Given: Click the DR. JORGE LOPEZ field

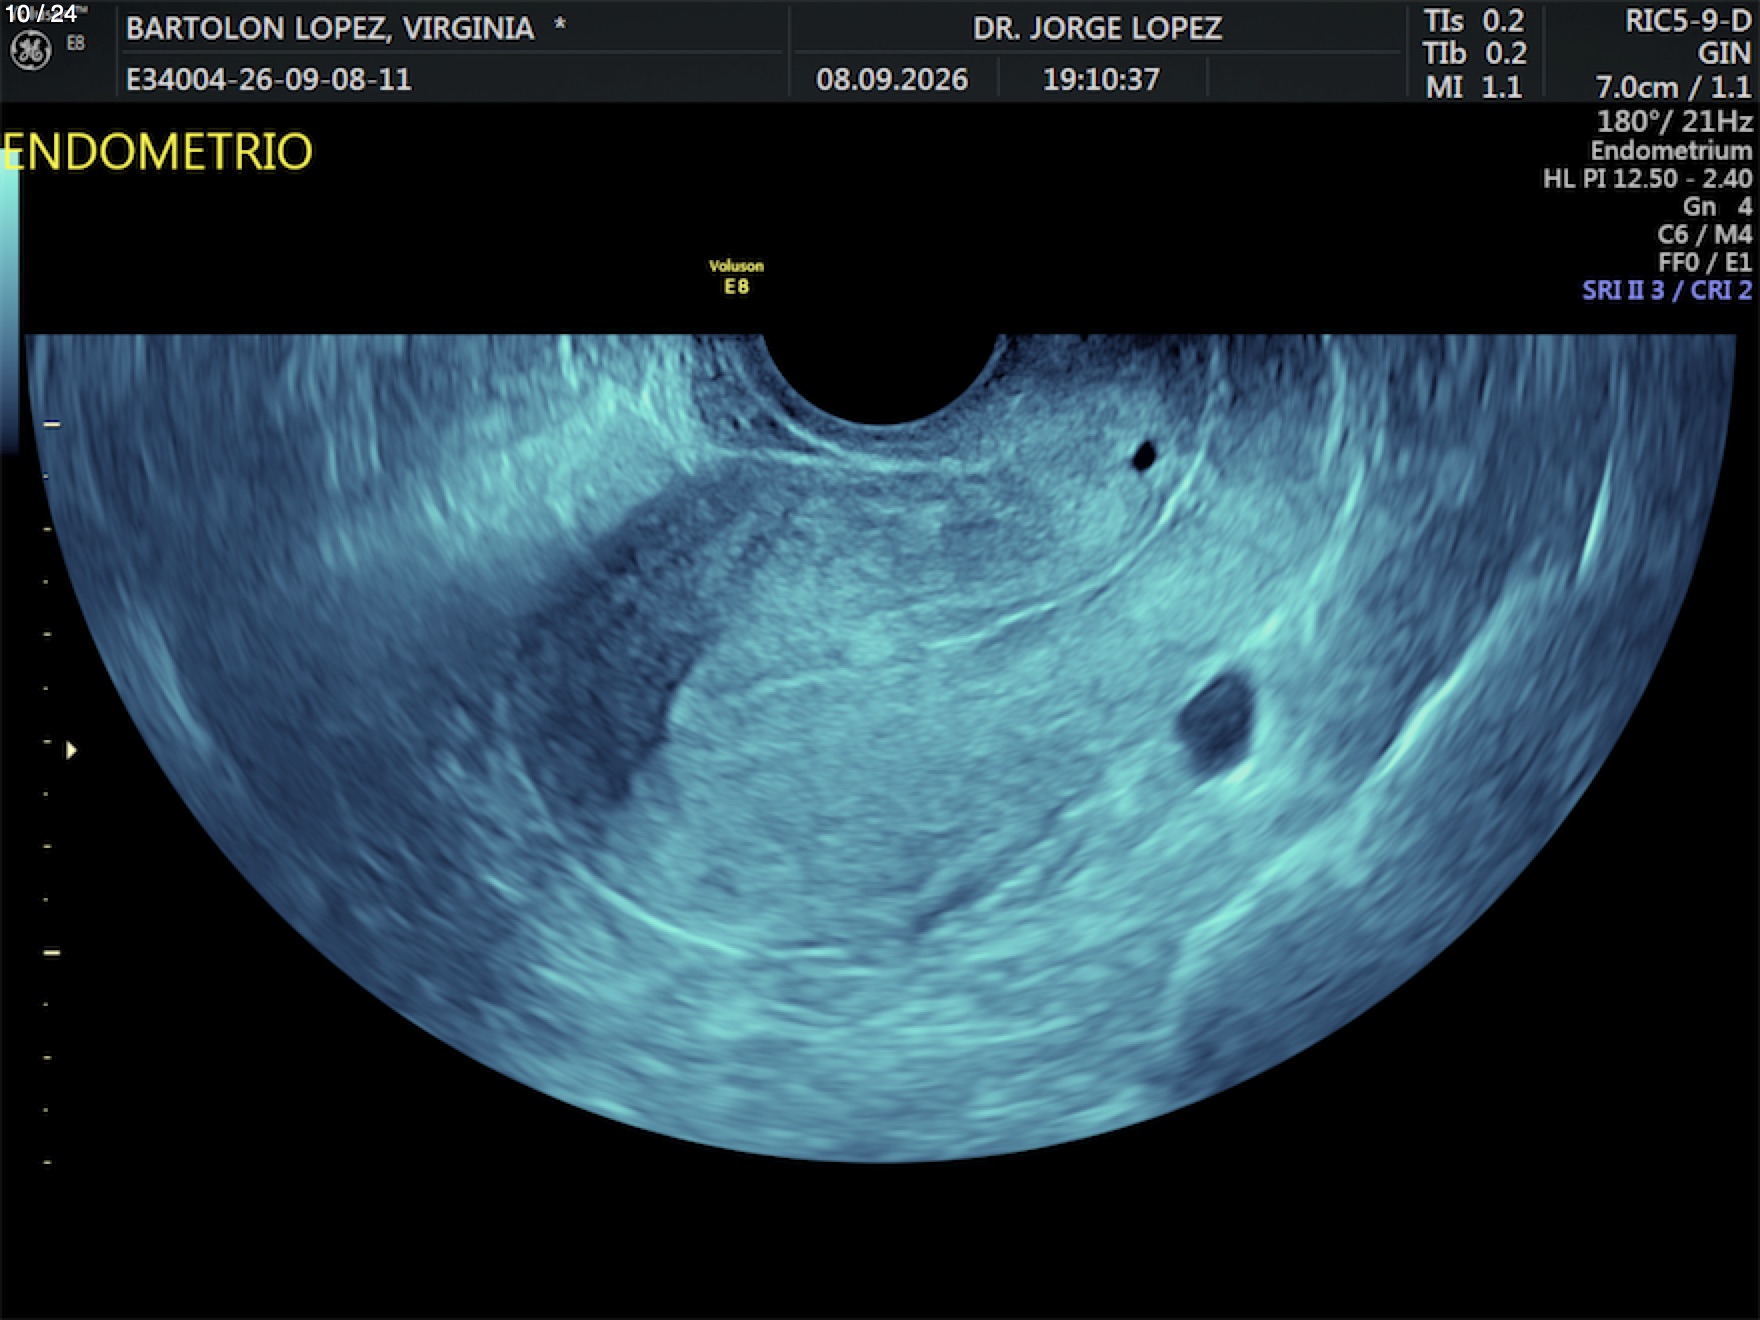Looking at the screenshot, I should pos(1097,28).
